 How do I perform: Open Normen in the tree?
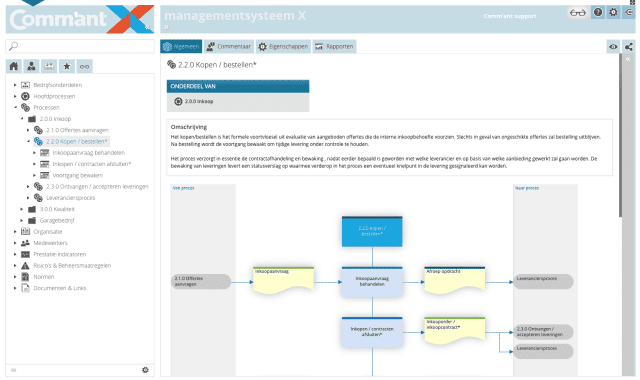[44, 277]
